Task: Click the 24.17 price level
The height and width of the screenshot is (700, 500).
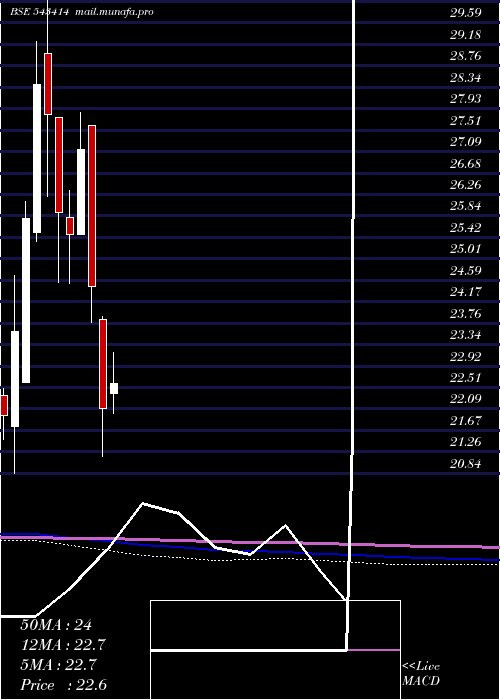Action: 466,292
